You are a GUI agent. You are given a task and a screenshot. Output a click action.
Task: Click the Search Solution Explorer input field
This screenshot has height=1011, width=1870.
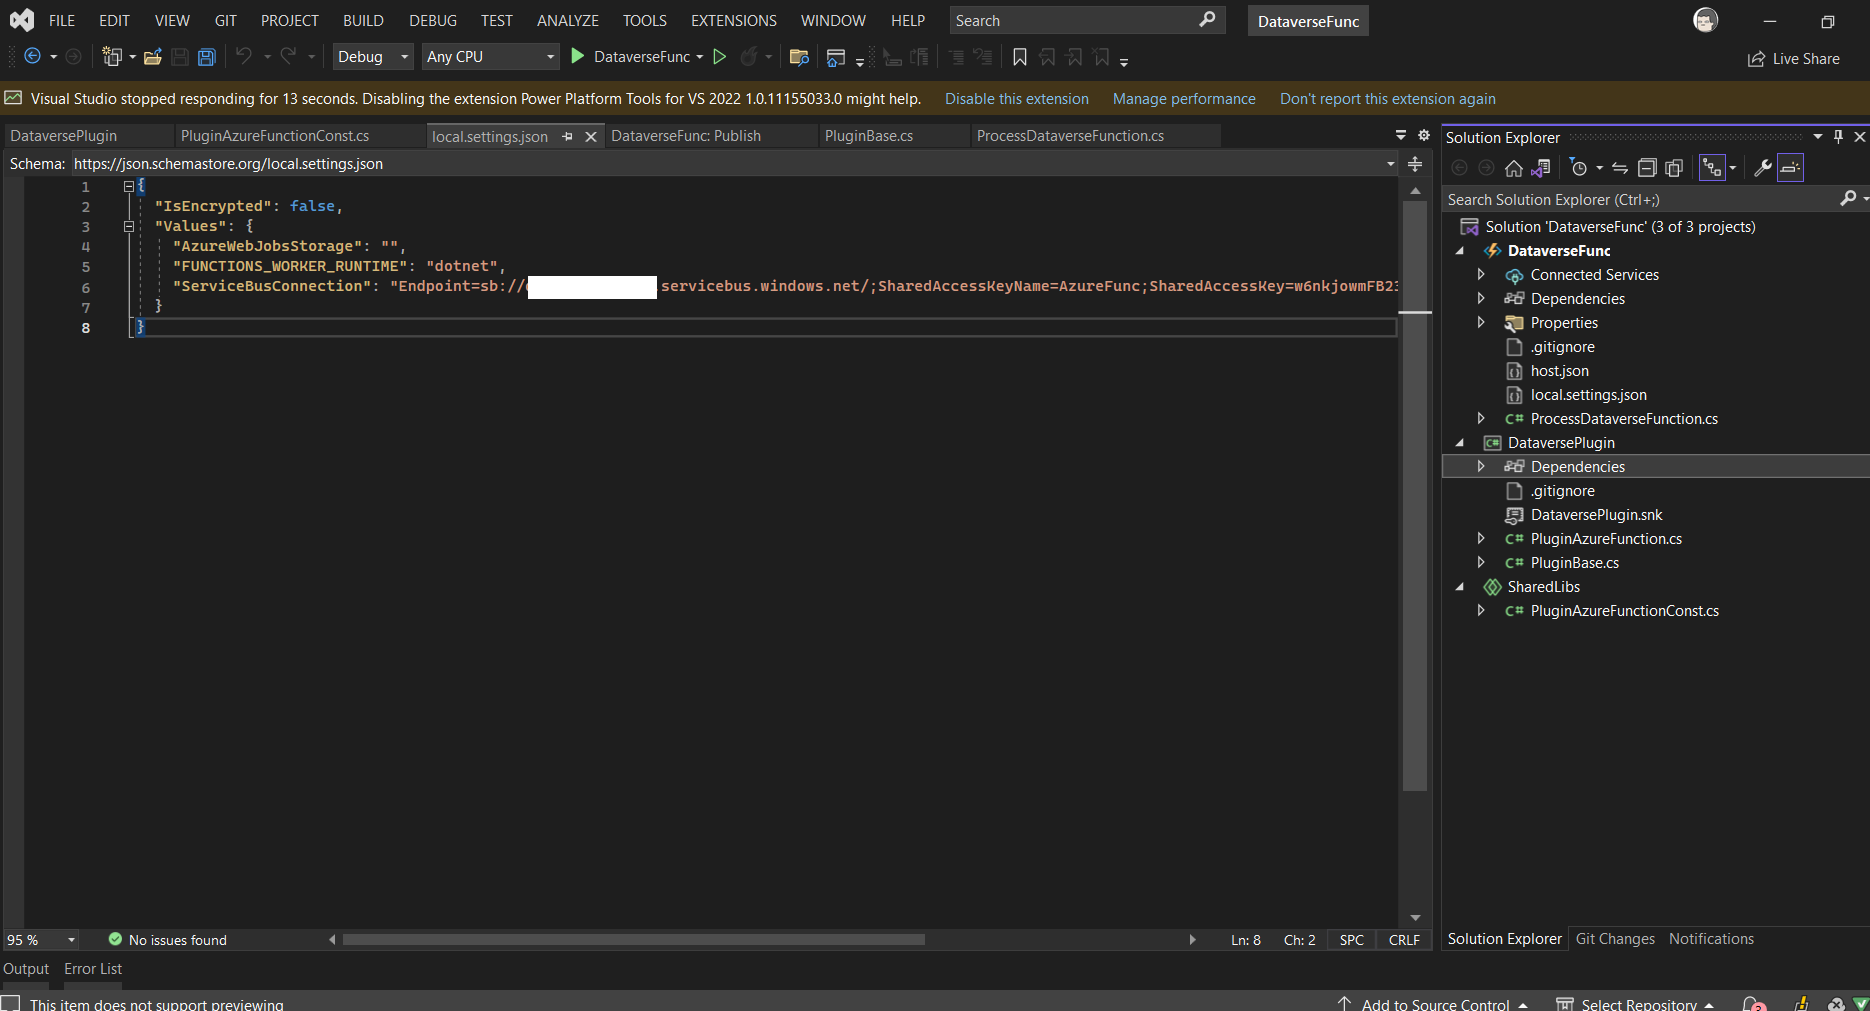tap(1640, 200)
